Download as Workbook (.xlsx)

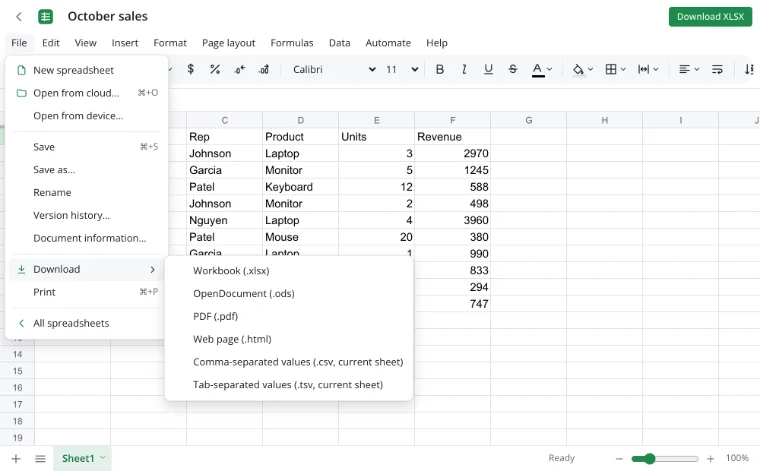[289, 271]
